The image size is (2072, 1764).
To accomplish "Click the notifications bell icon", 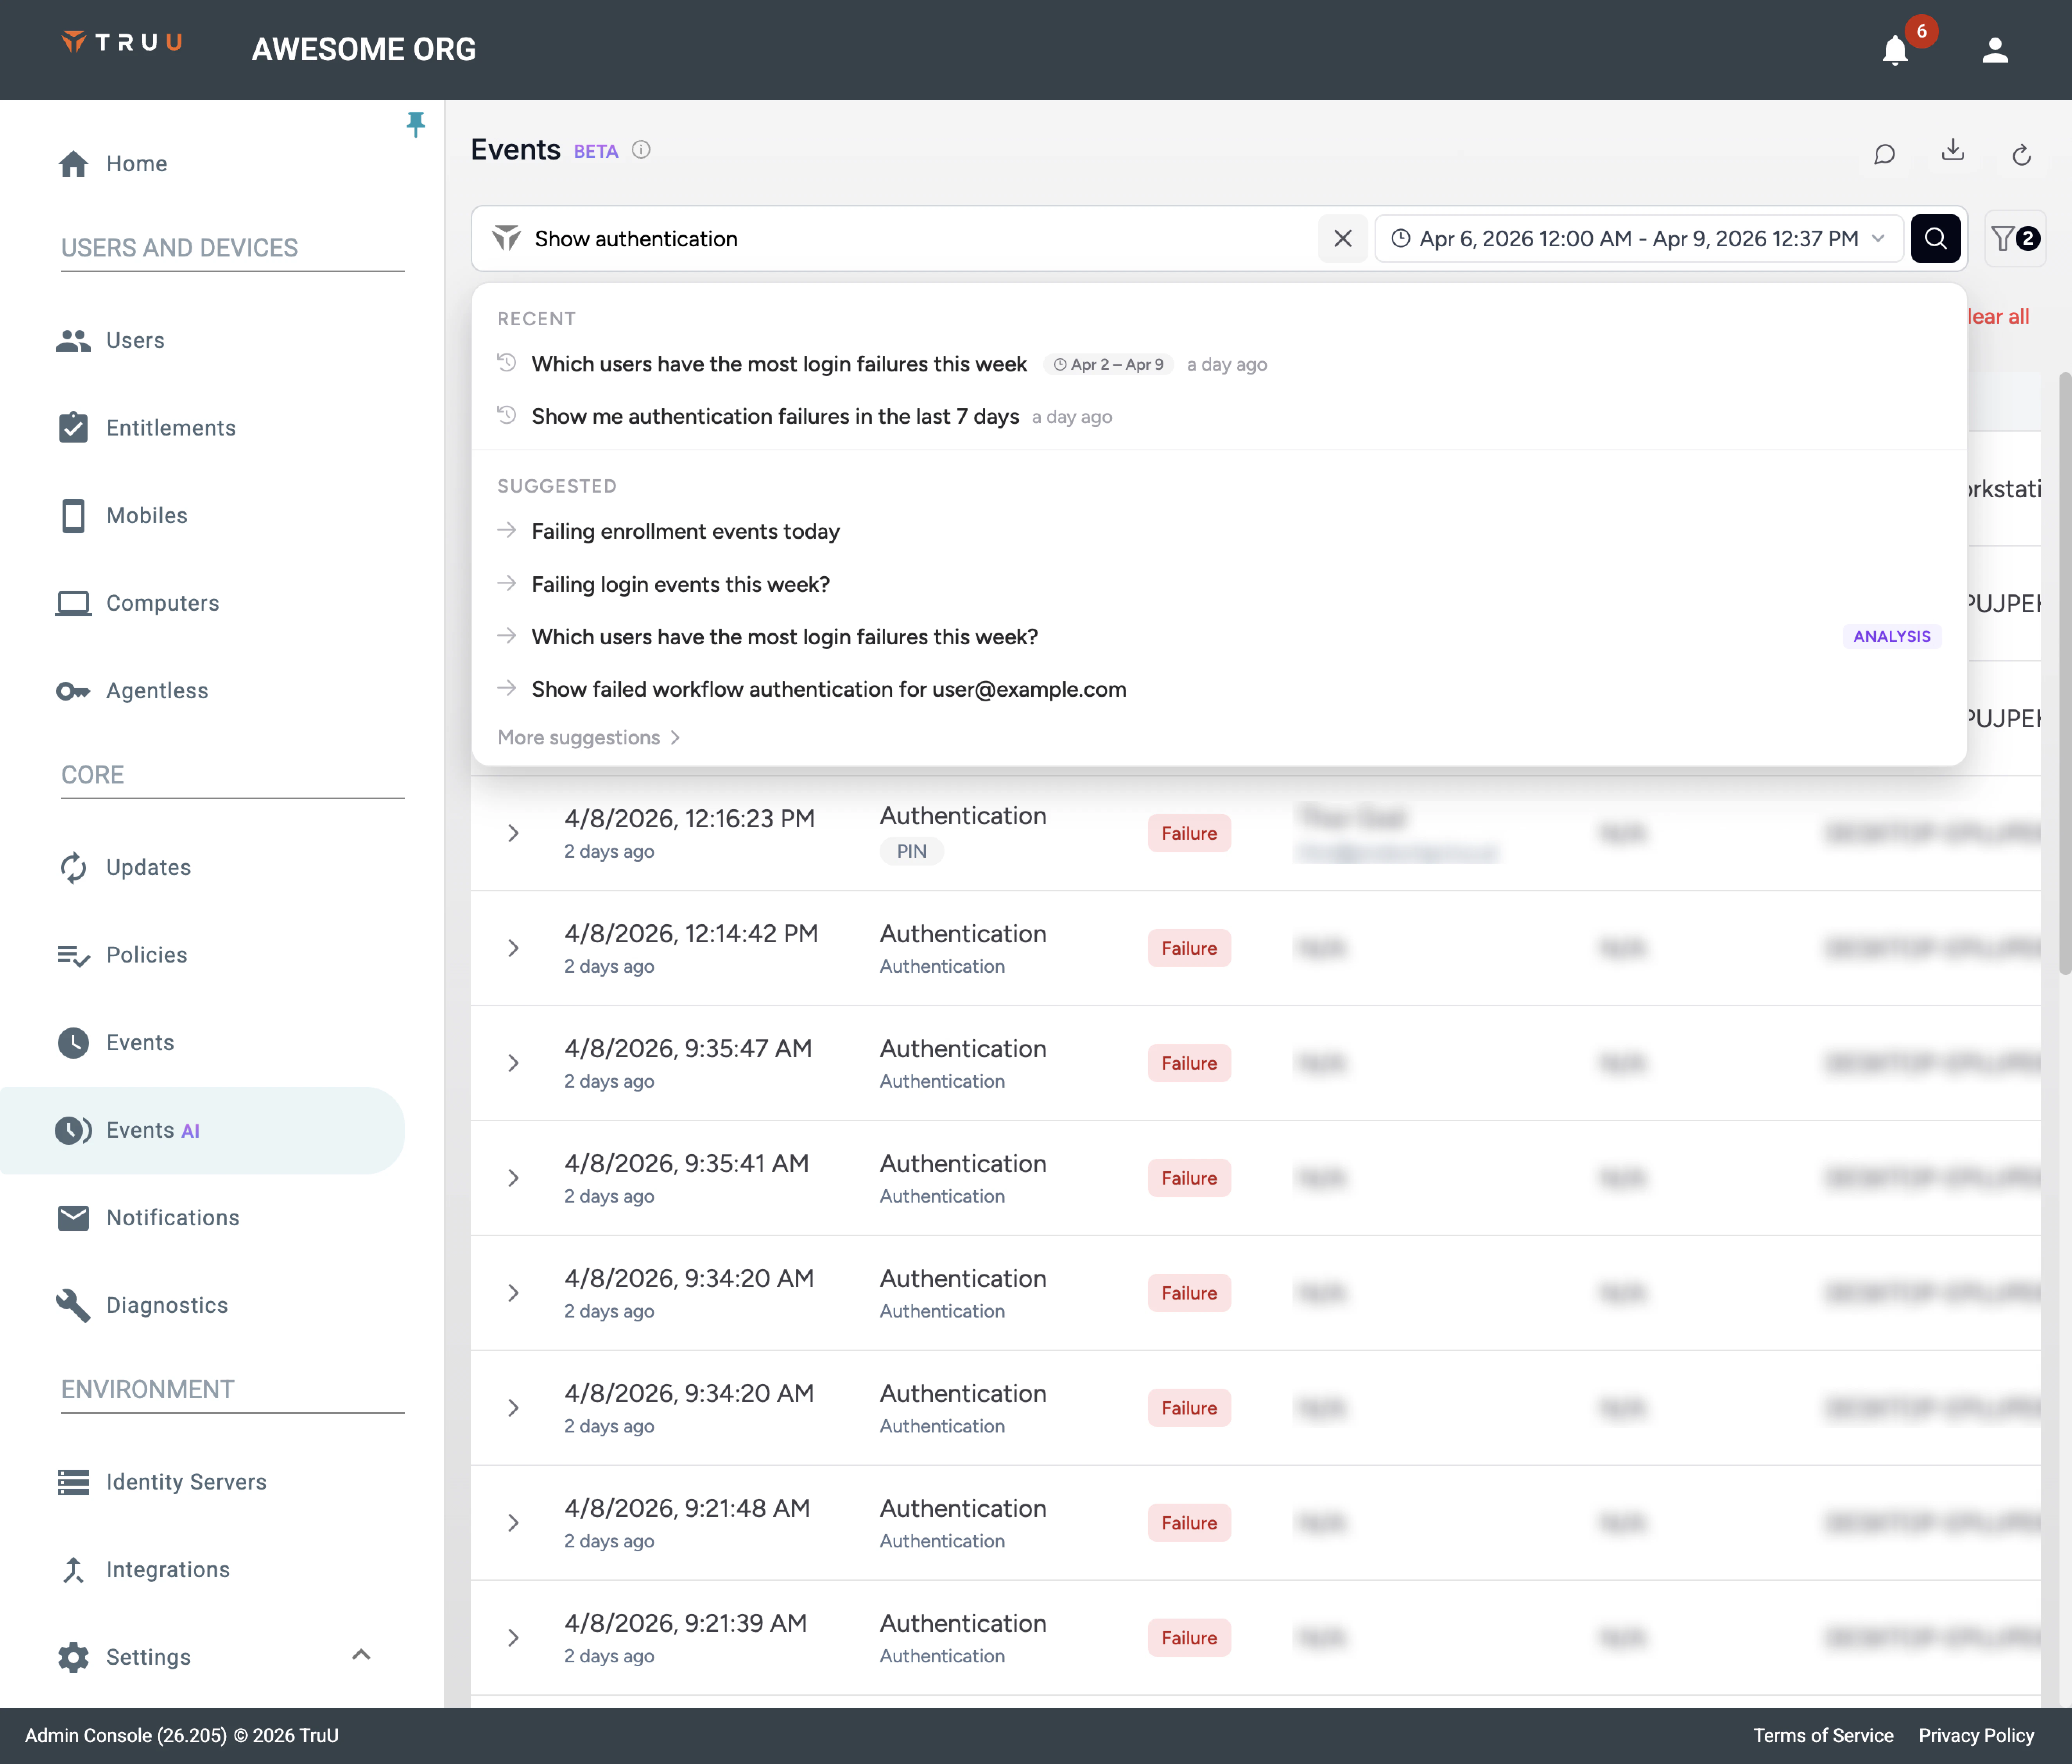I will pyautogui.click(x=1894, y=50).
